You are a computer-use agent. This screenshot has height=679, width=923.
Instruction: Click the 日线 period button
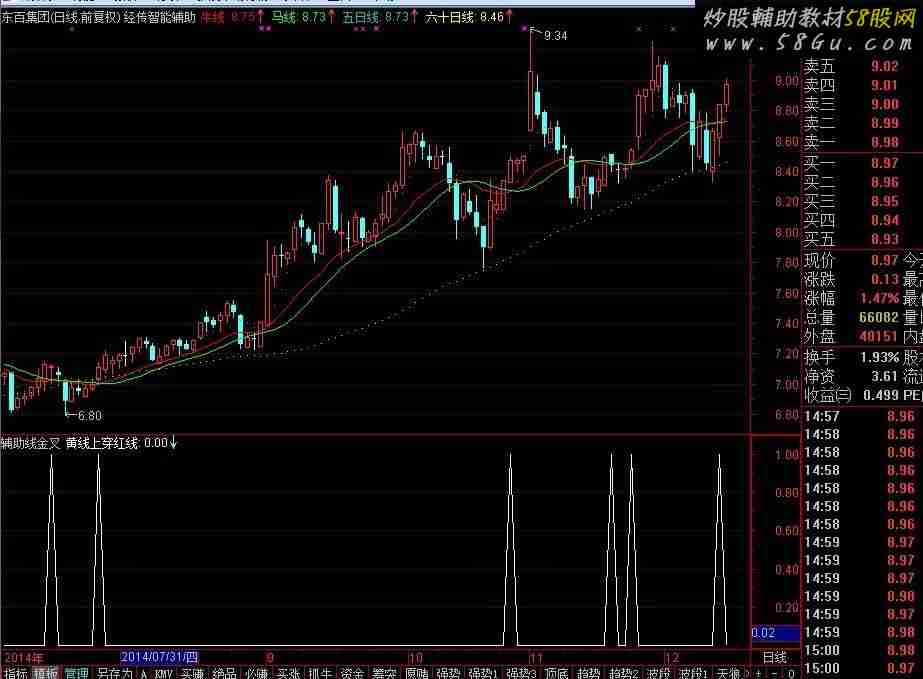click(x=775, y=657)
